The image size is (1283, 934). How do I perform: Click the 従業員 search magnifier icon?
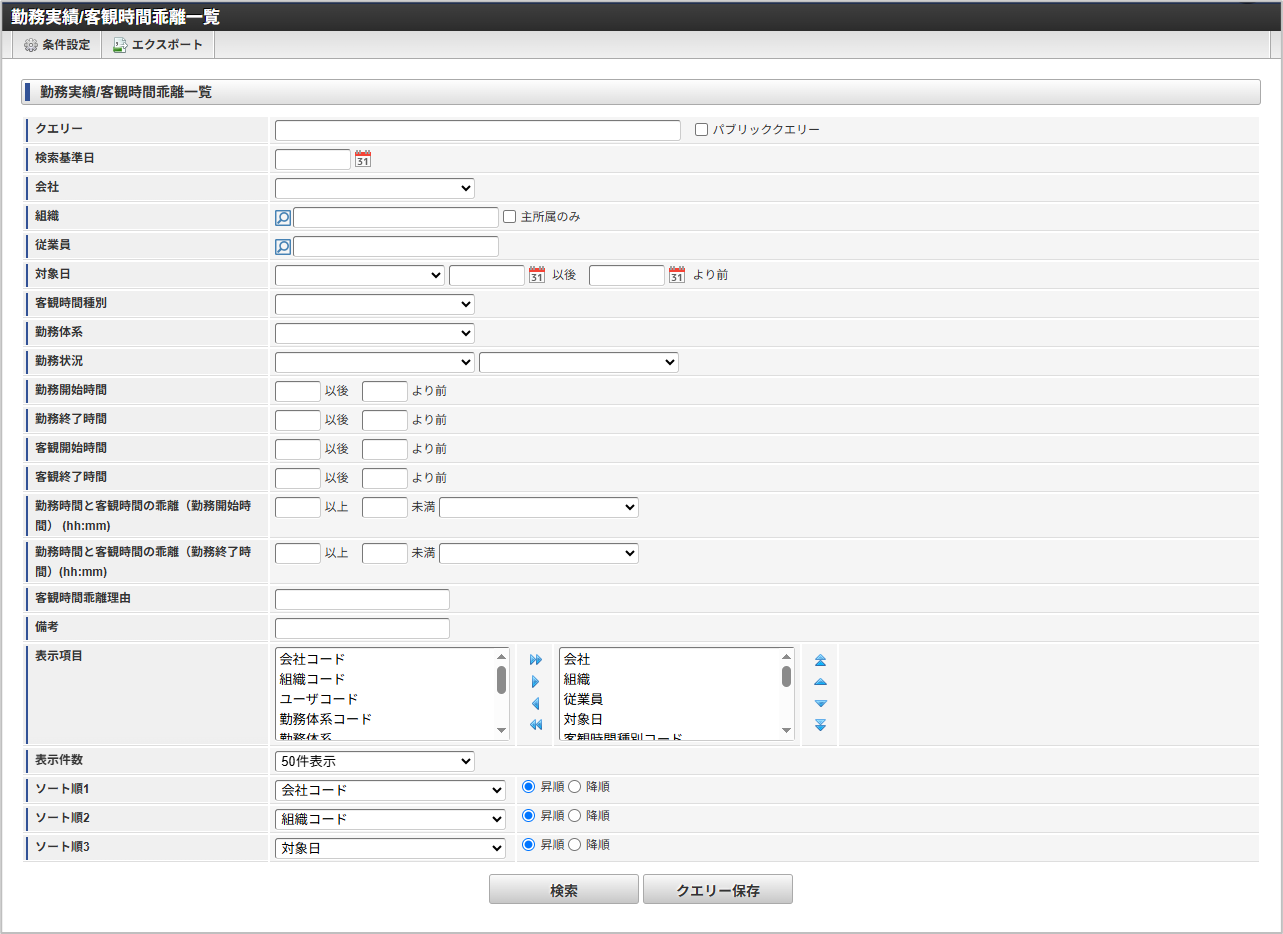pos(283,246)
